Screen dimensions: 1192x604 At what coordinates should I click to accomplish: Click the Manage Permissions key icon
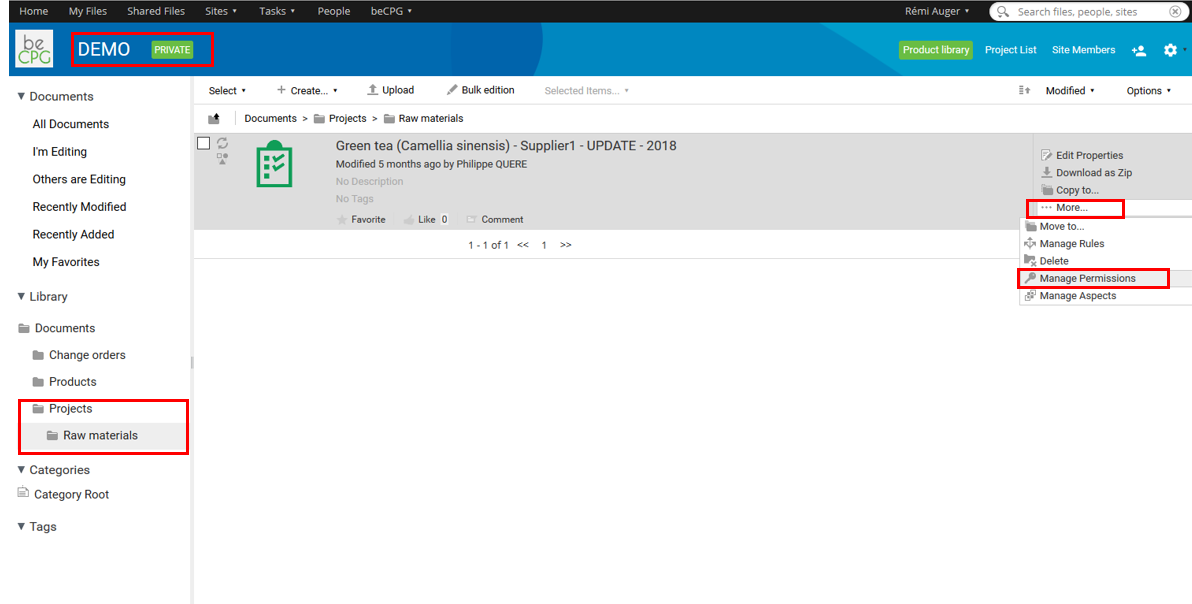[x=1031, y=278]
